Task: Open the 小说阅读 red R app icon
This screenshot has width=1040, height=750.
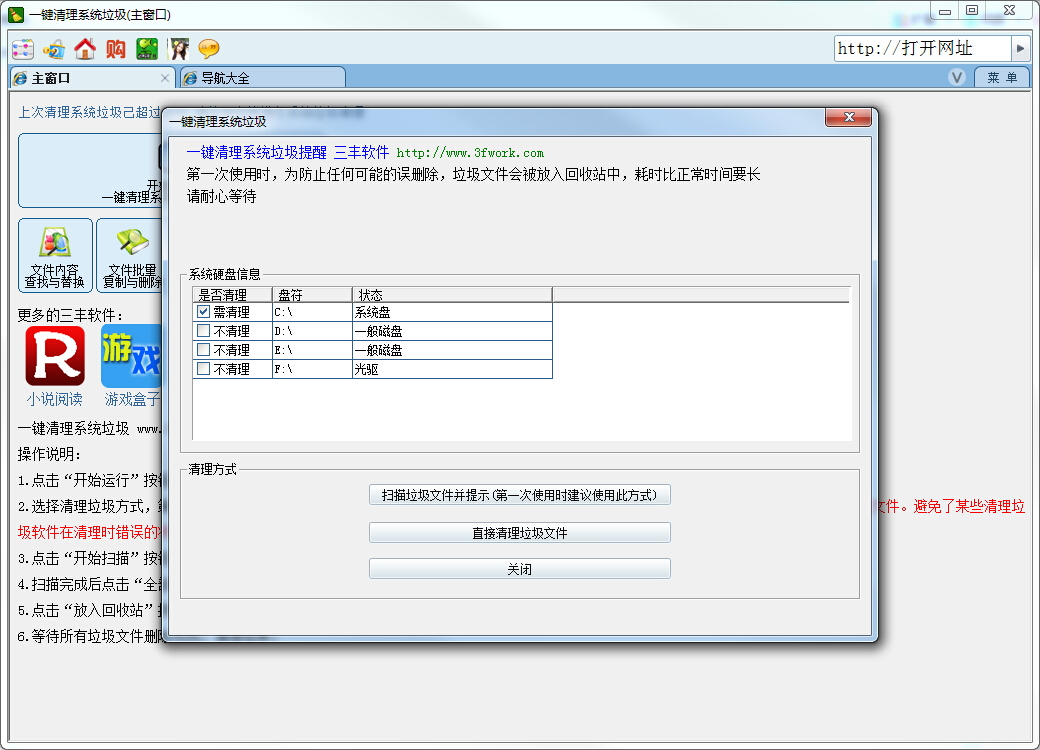Action: (55, 356)
